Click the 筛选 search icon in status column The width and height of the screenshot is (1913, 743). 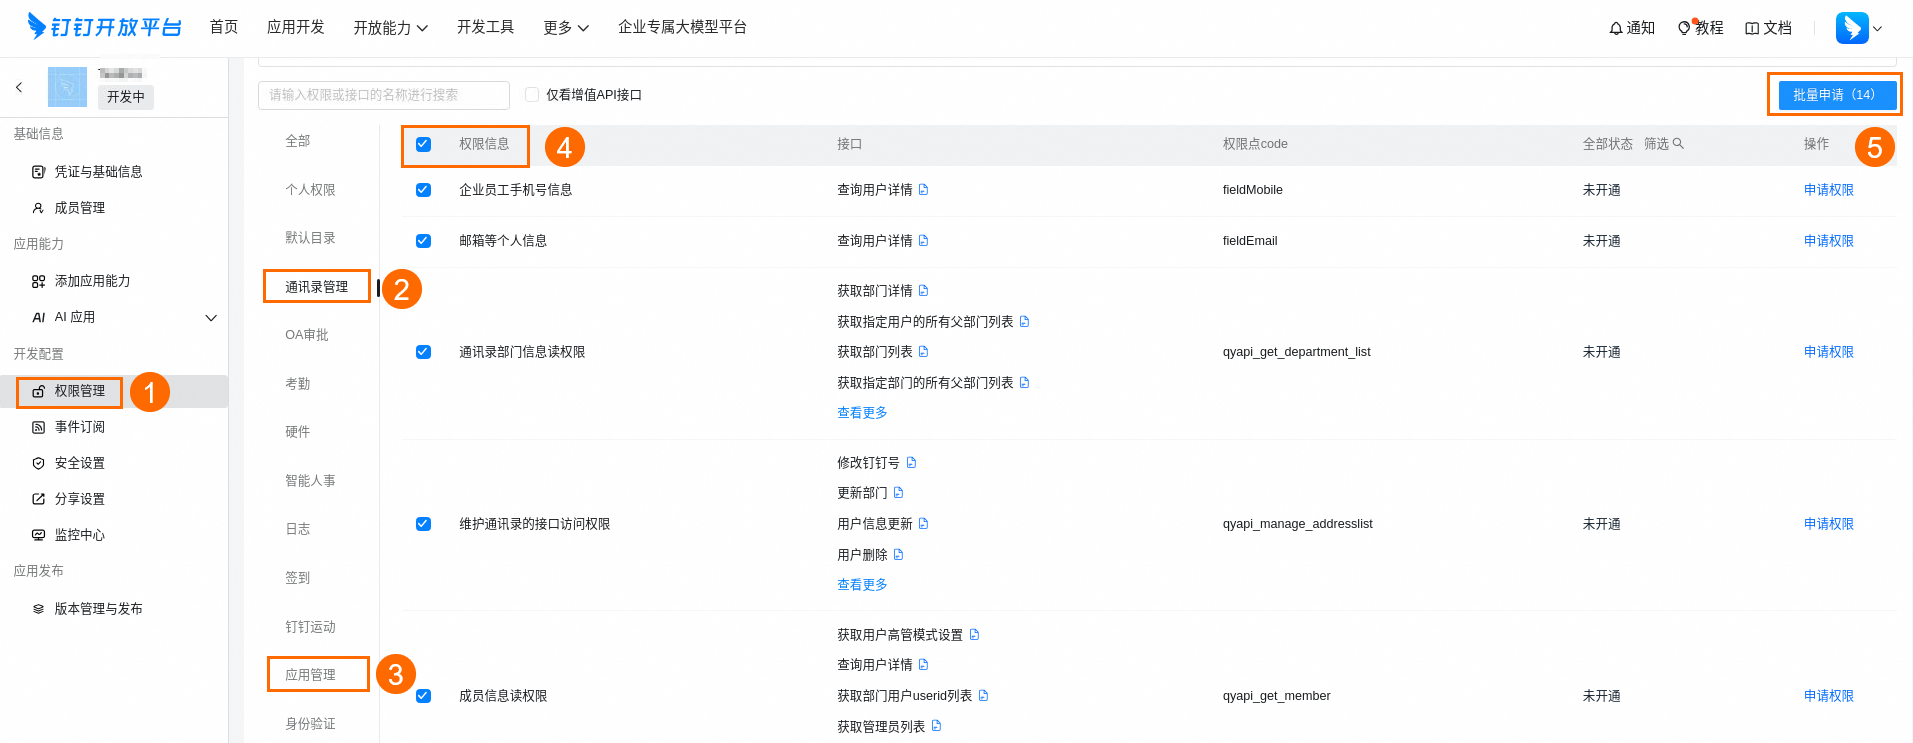click(x=1678, y=144)
